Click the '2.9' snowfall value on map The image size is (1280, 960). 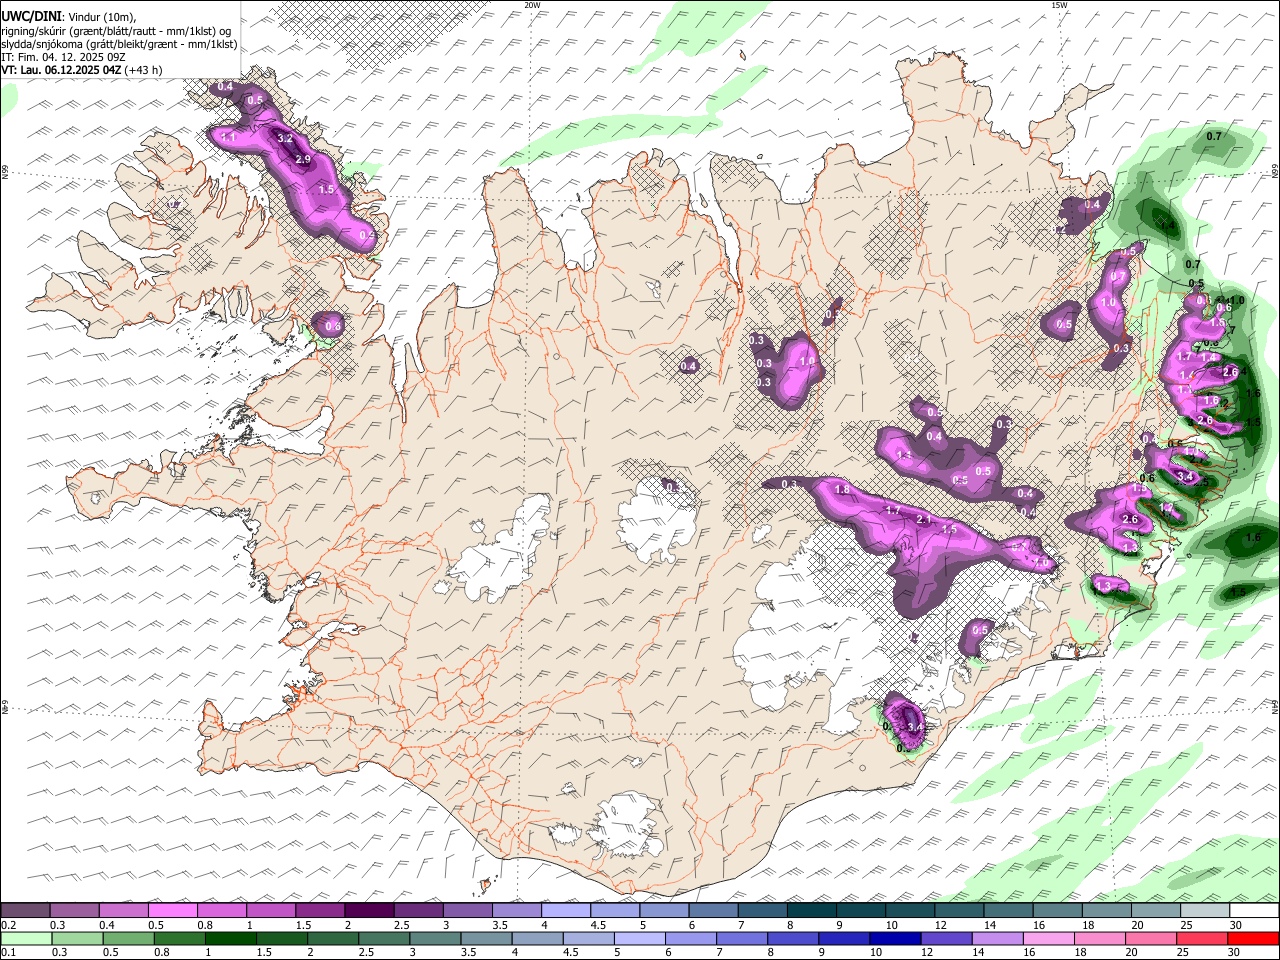303,160
